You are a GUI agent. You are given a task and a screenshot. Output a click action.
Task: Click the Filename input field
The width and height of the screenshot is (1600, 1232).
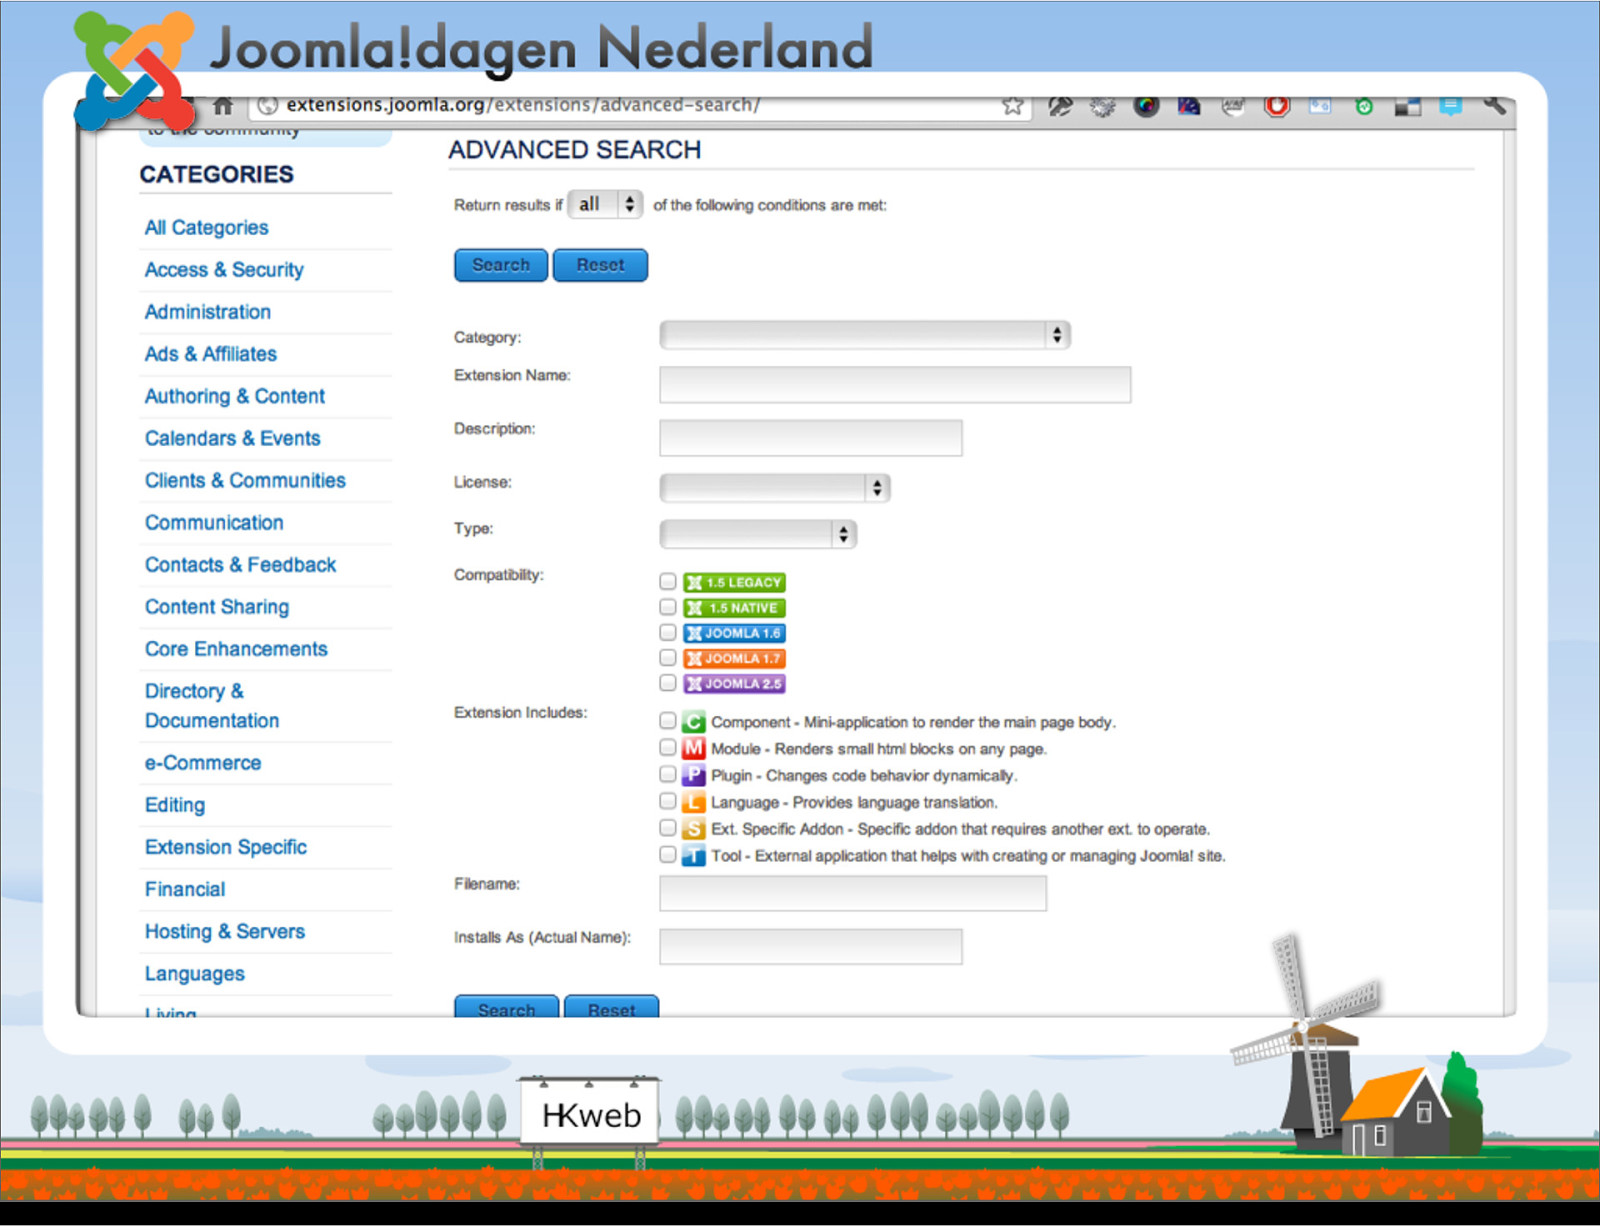click(x=853, y=893)
